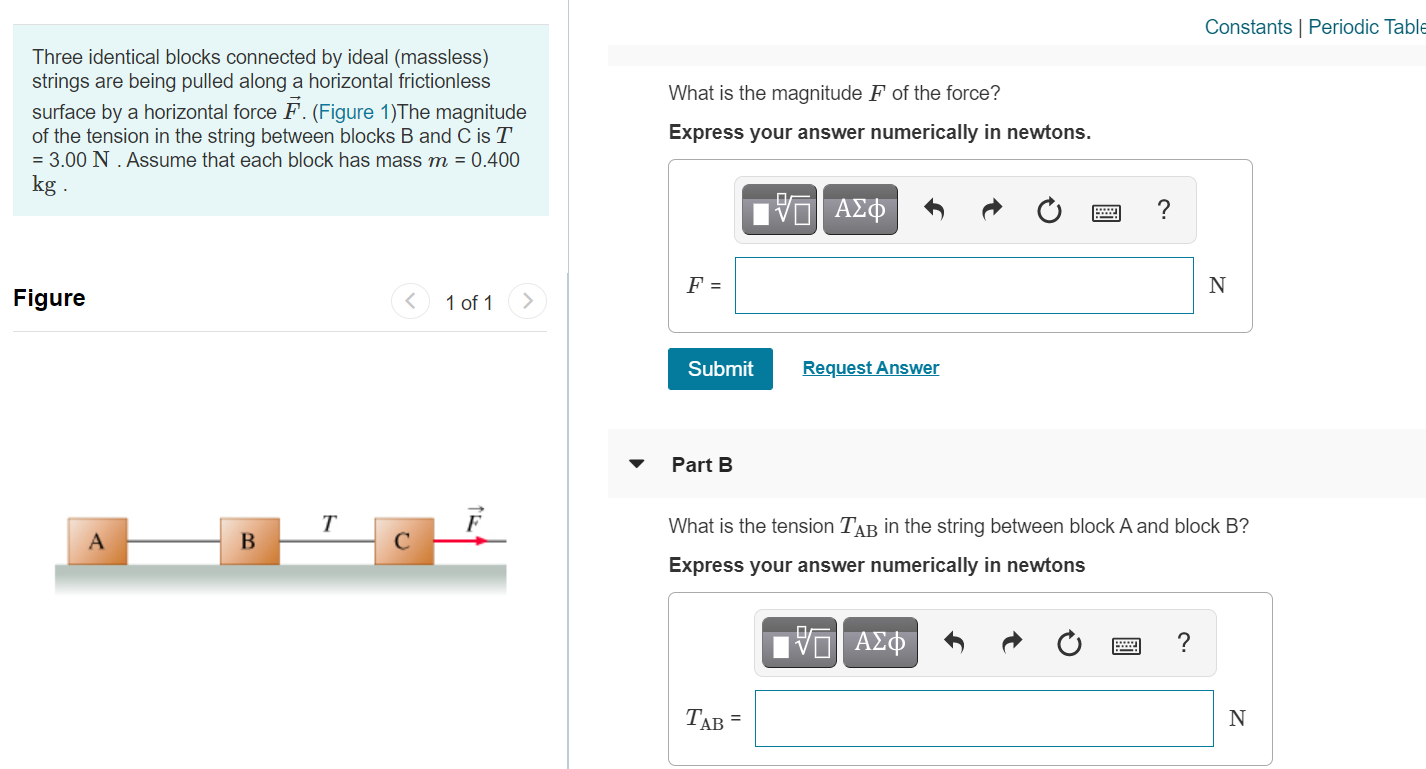Open the on-screen keyboard for Part A
The width and height of the screenshot is (1426, 769).
1106,212
